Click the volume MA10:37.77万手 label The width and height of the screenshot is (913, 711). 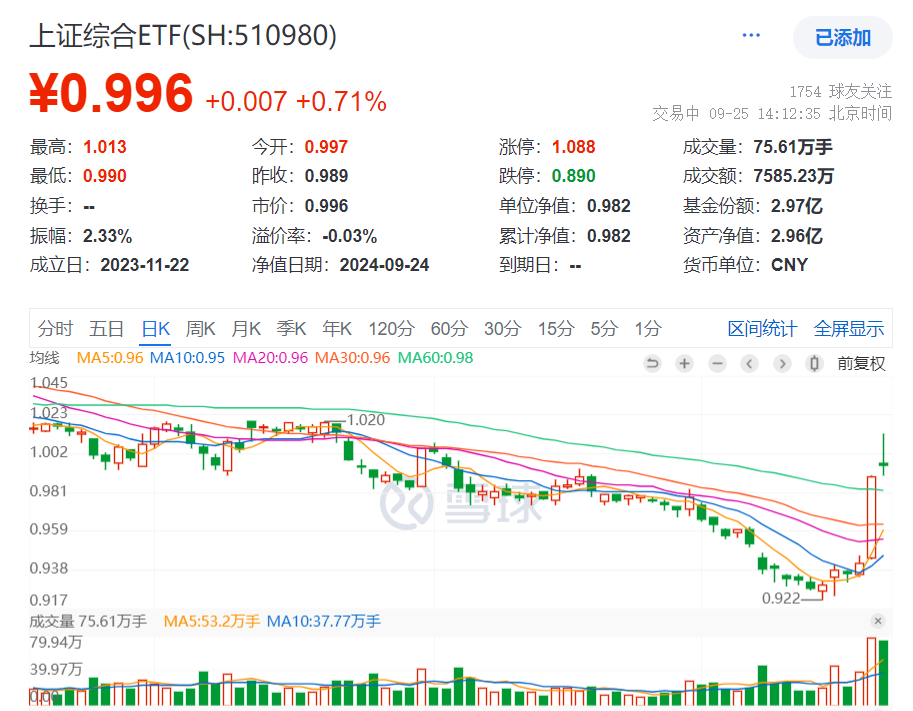coord(323,621)
